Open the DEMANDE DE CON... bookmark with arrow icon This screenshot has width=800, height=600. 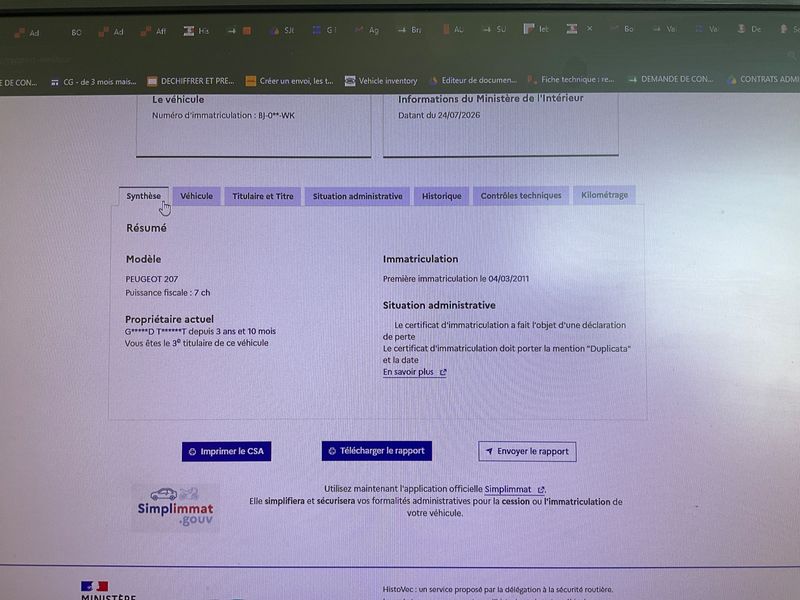(x=670, y=79)
